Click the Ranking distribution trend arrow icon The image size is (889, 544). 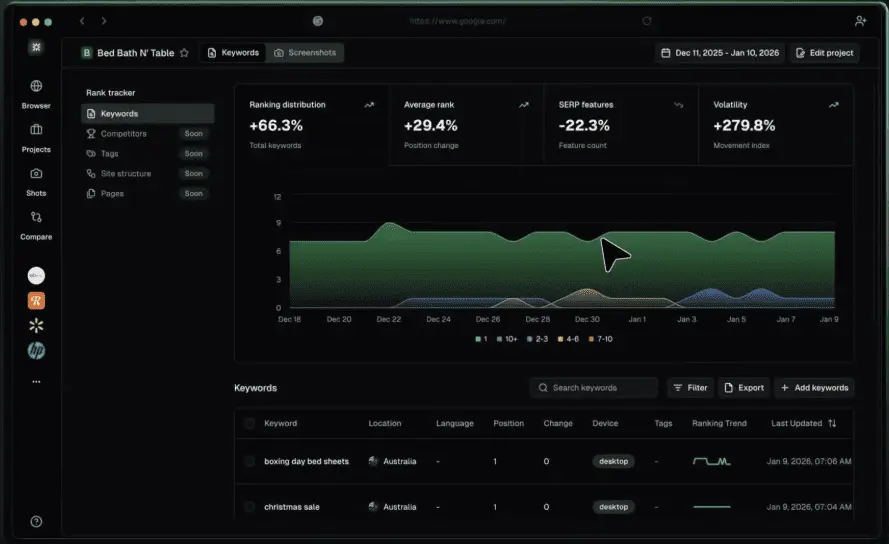click(x=369, y=105)
